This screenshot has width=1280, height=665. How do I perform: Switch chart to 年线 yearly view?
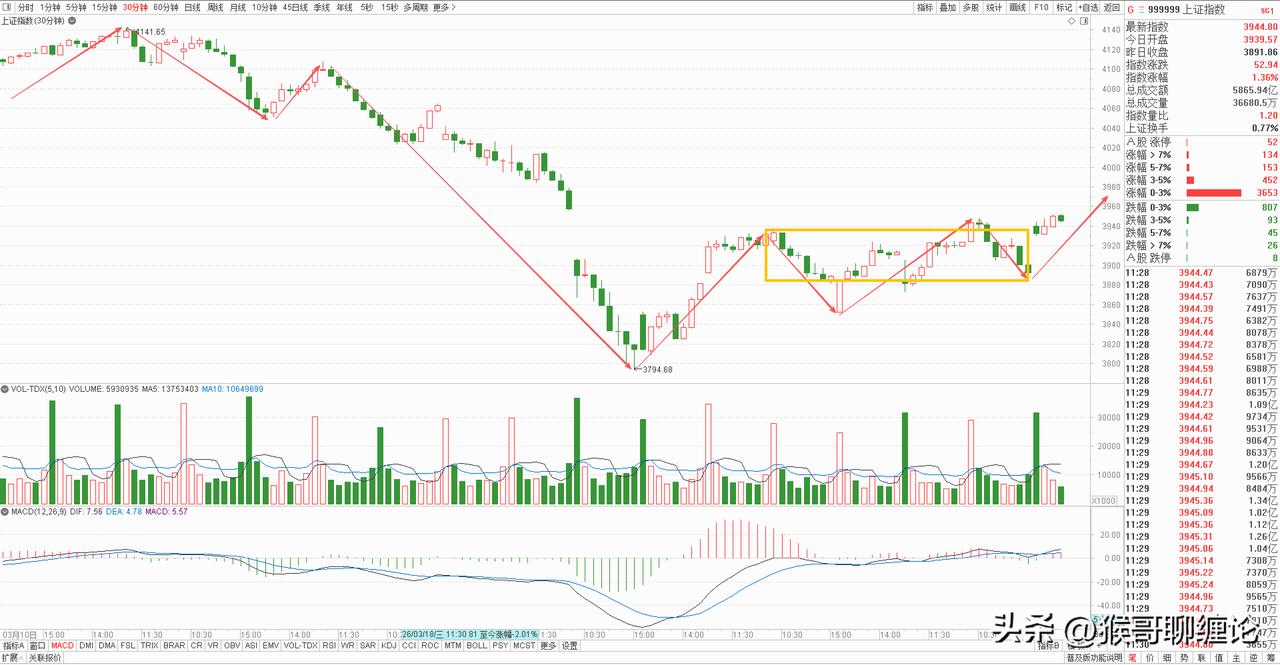(x=344, y=7)
